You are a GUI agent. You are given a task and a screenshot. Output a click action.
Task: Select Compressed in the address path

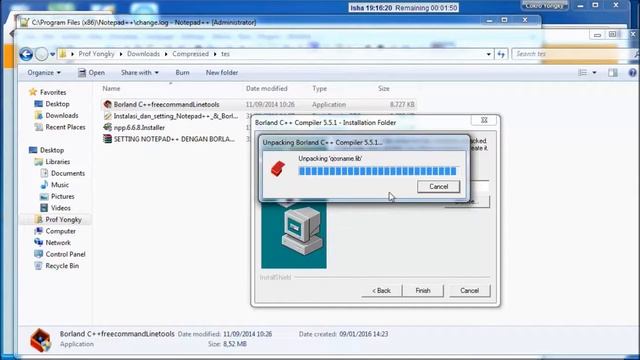(190, 54)
